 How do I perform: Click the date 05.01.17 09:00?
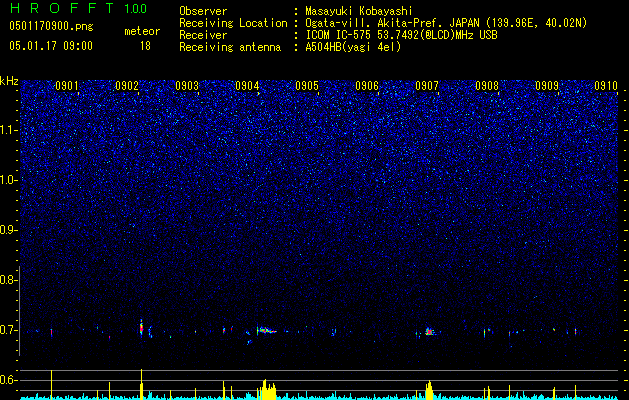tap(51, 46)
